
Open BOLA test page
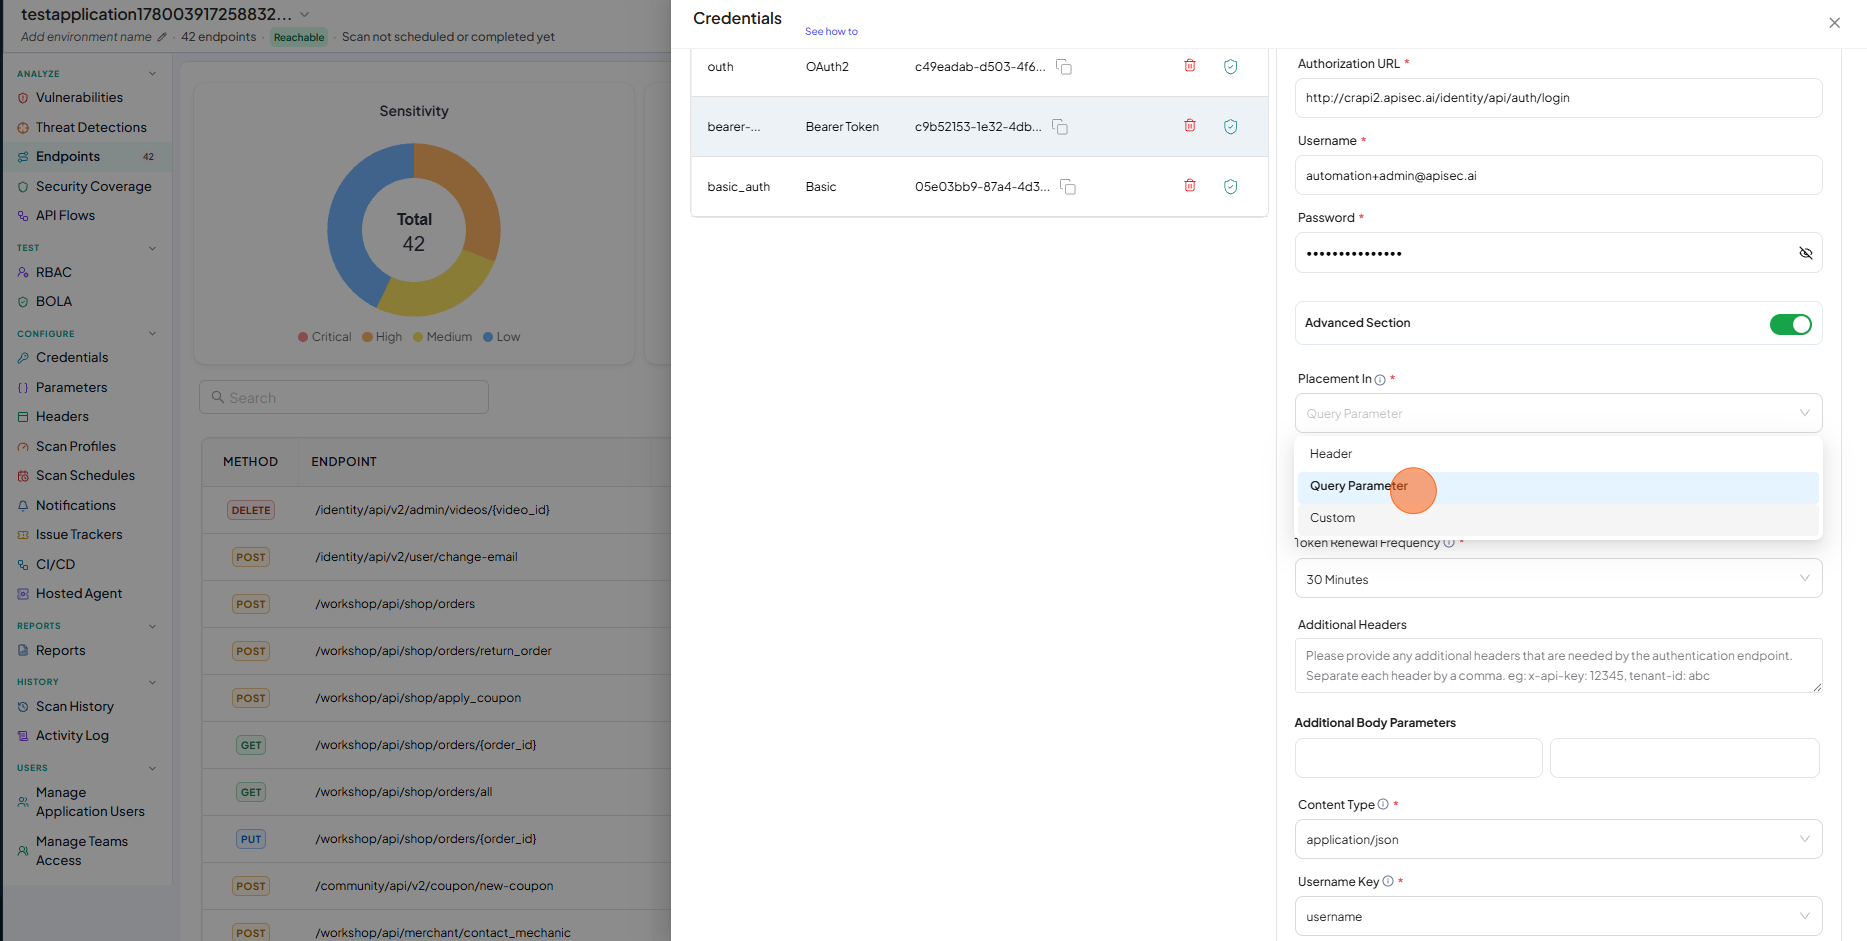(54, 302)
